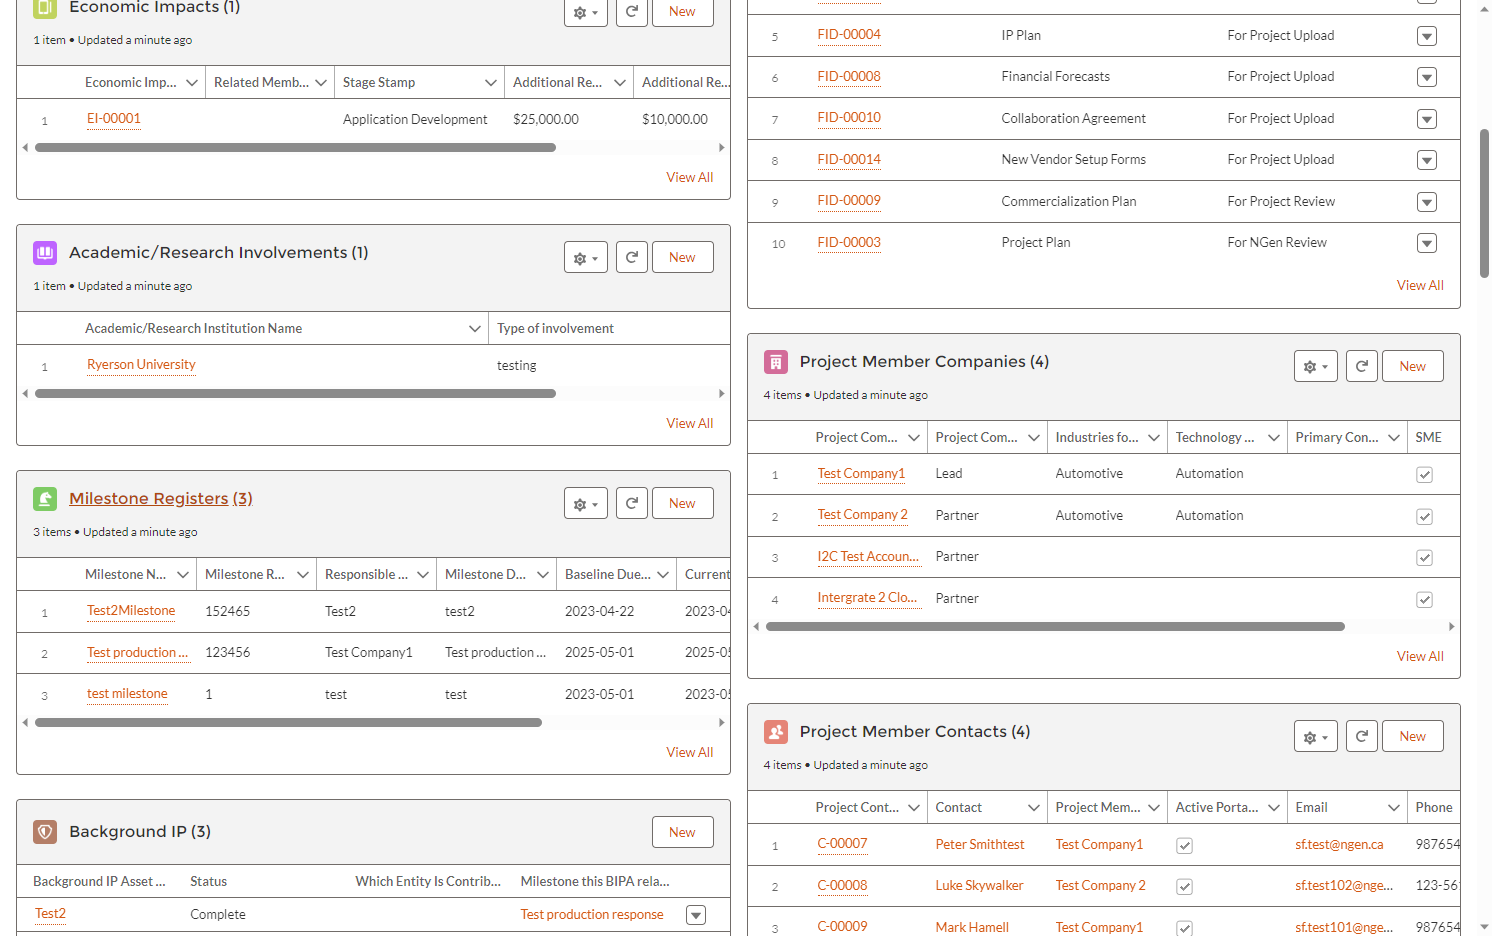This screenshot has height=936, width=1492.
Task: Open row actions for FID-00009 Commercialization Plan
Action: pyautogui.click(x=1427, y=202)
